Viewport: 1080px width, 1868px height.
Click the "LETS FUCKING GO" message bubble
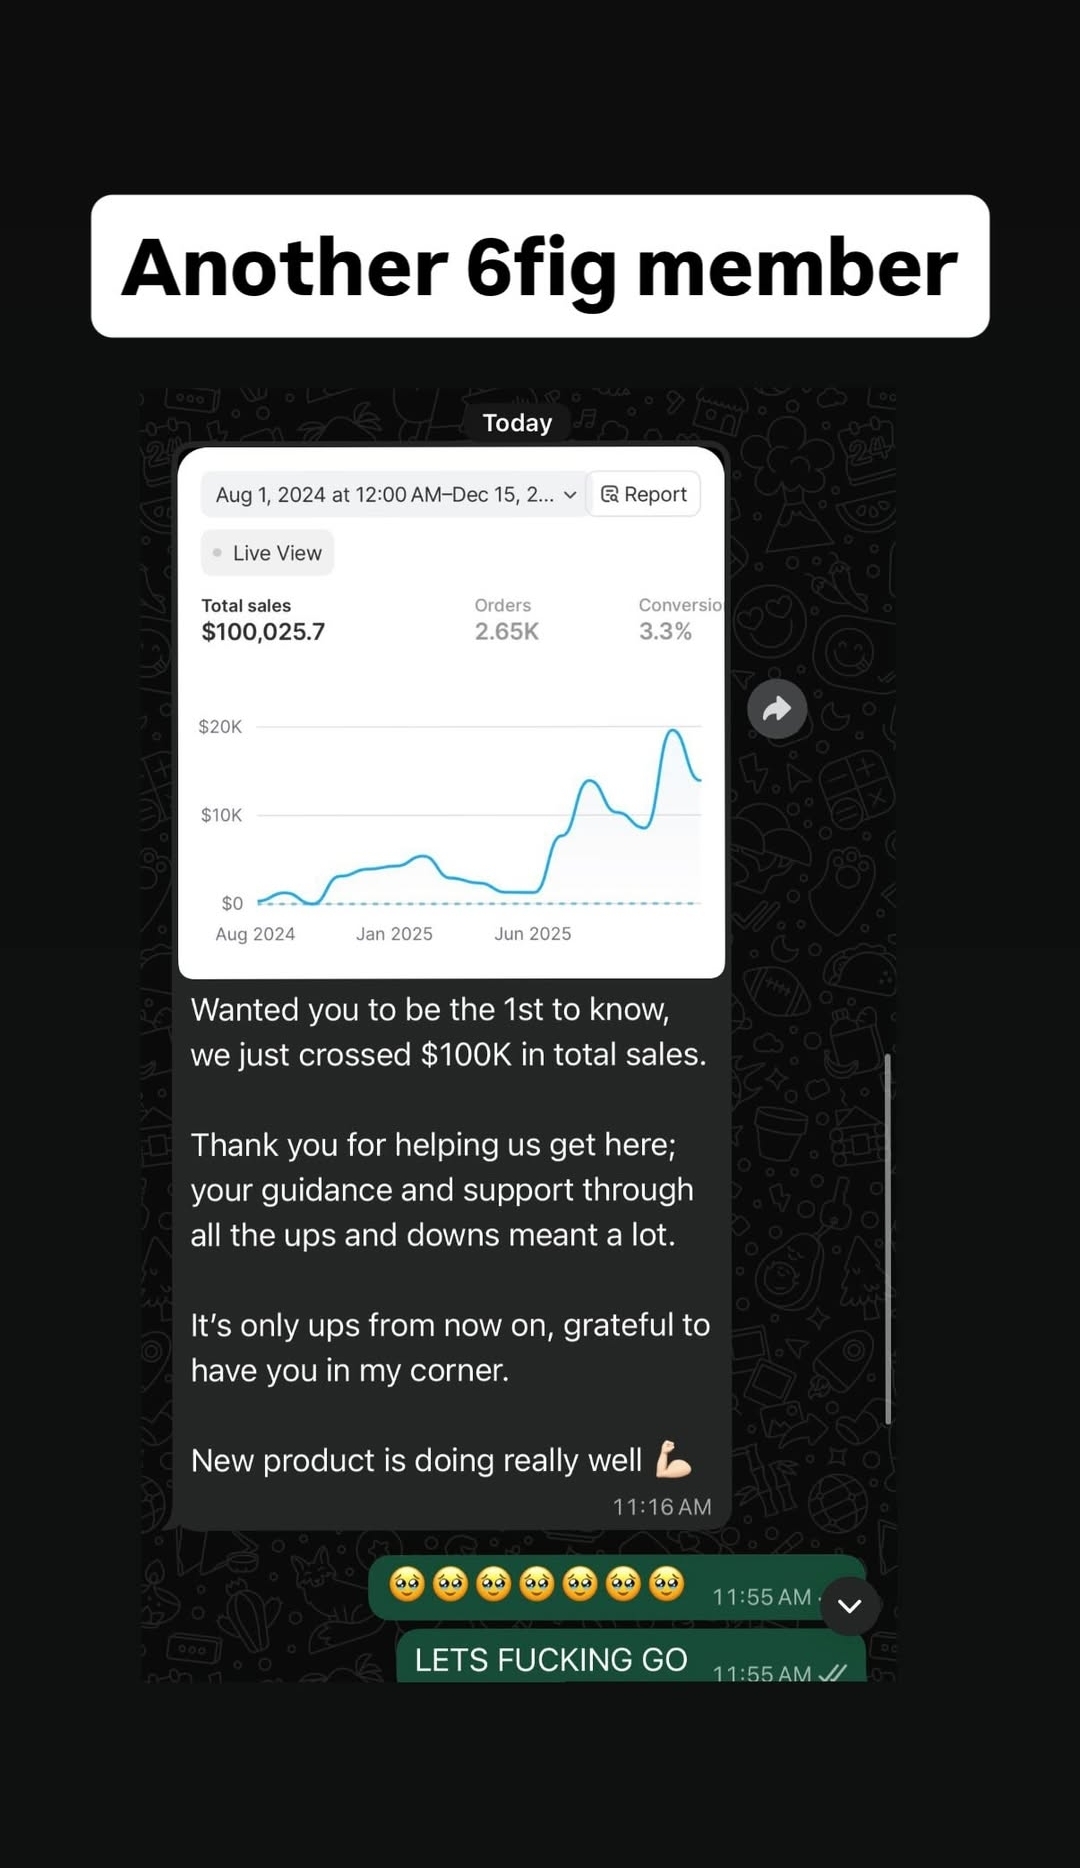click(x=551, y=1660)
